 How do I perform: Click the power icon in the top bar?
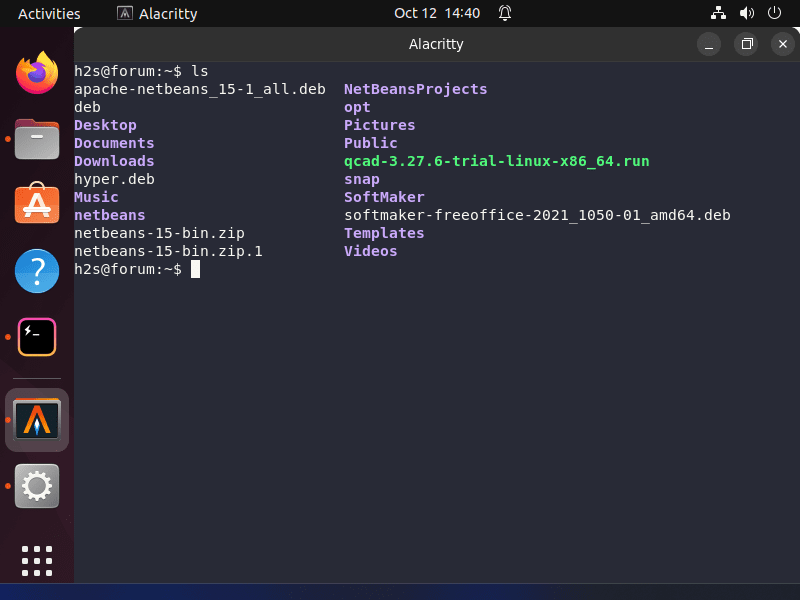pyautogui.click(x=775, y=14)
